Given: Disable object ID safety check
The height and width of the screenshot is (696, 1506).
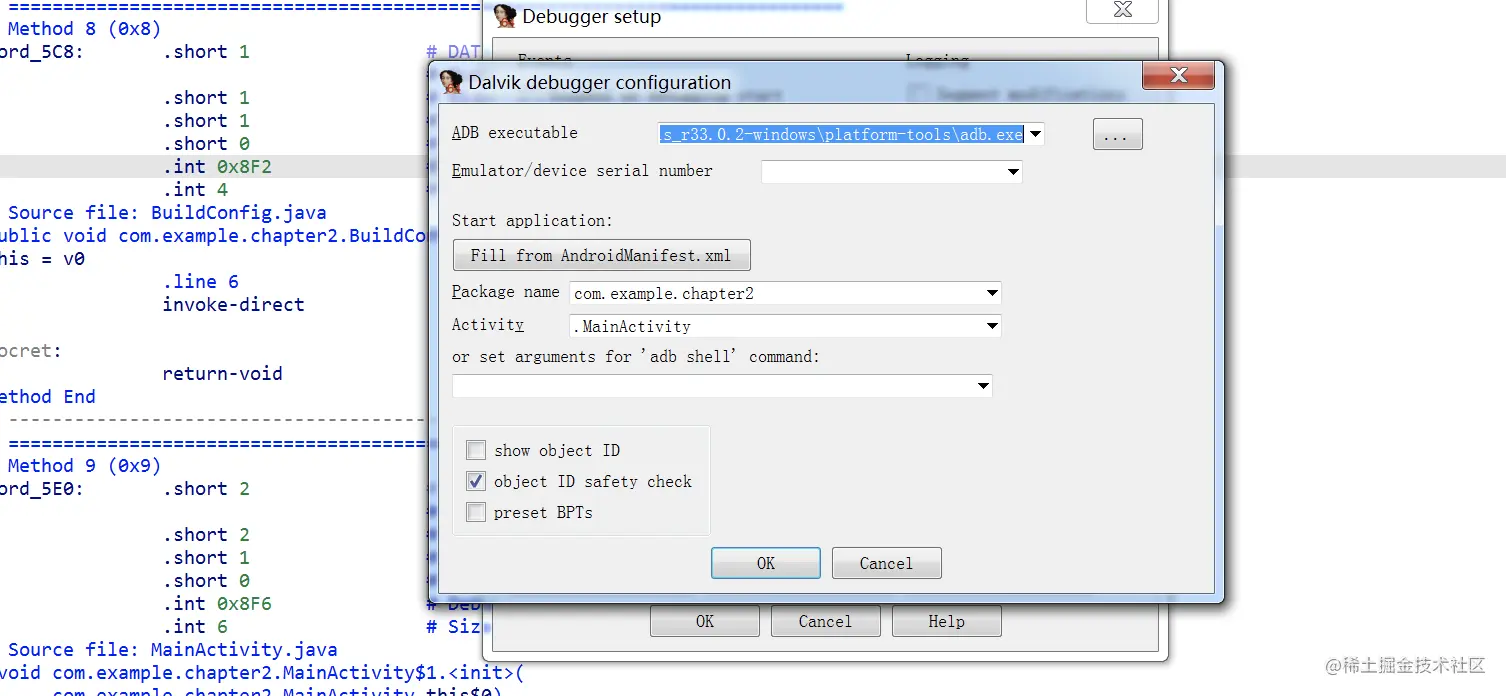Looking at the screenshot, I should (475, 481).
